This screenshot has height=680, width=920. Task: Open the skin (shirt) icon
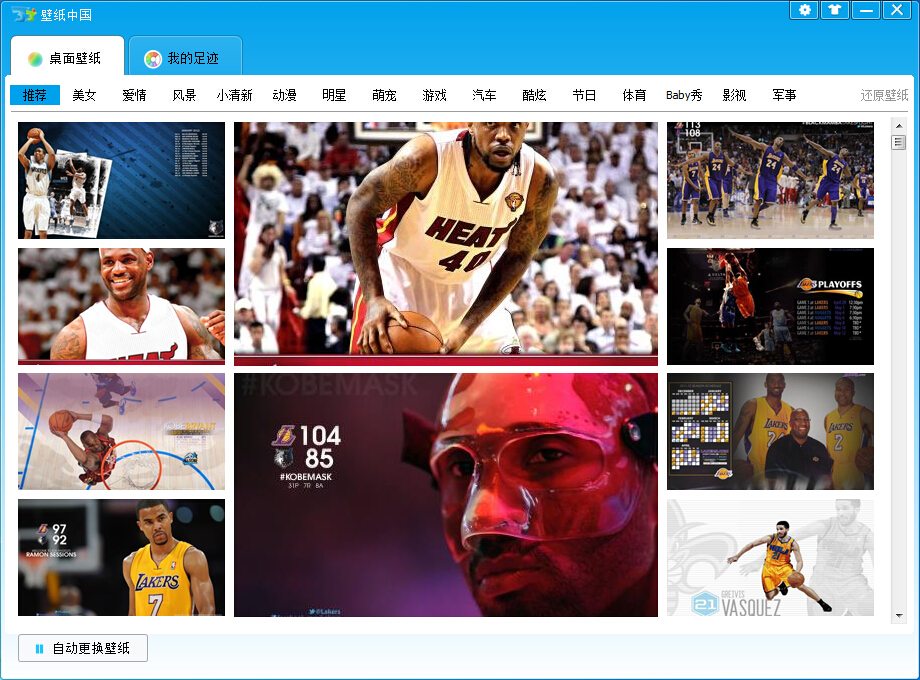(x=835, y=10)
